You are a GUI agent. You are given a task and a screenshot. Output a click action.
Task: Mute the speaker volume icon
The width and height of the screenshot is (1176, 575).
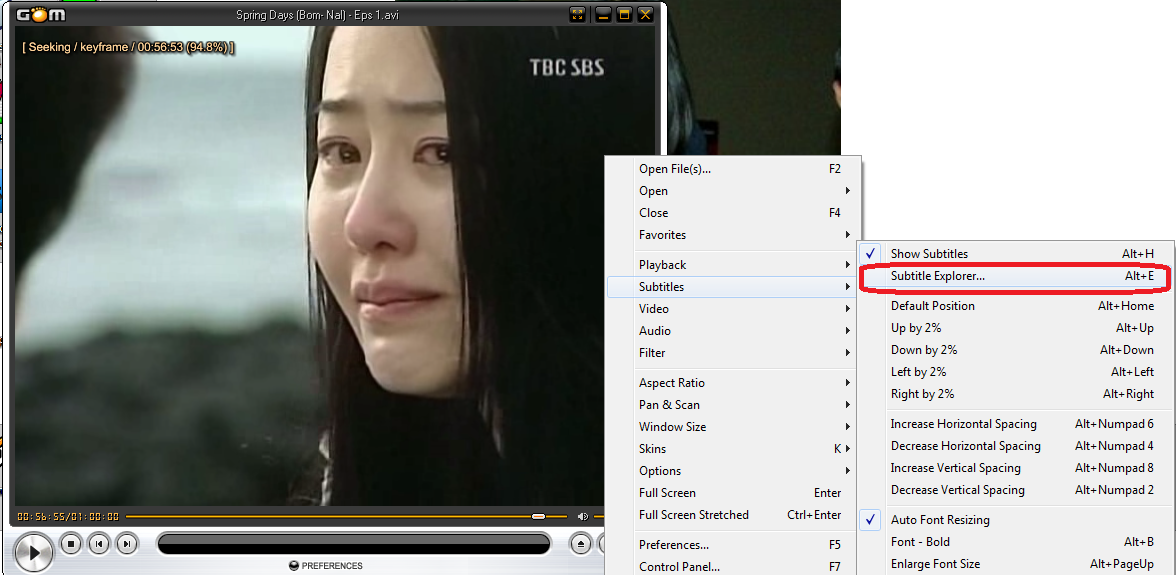tap(583, 517)
